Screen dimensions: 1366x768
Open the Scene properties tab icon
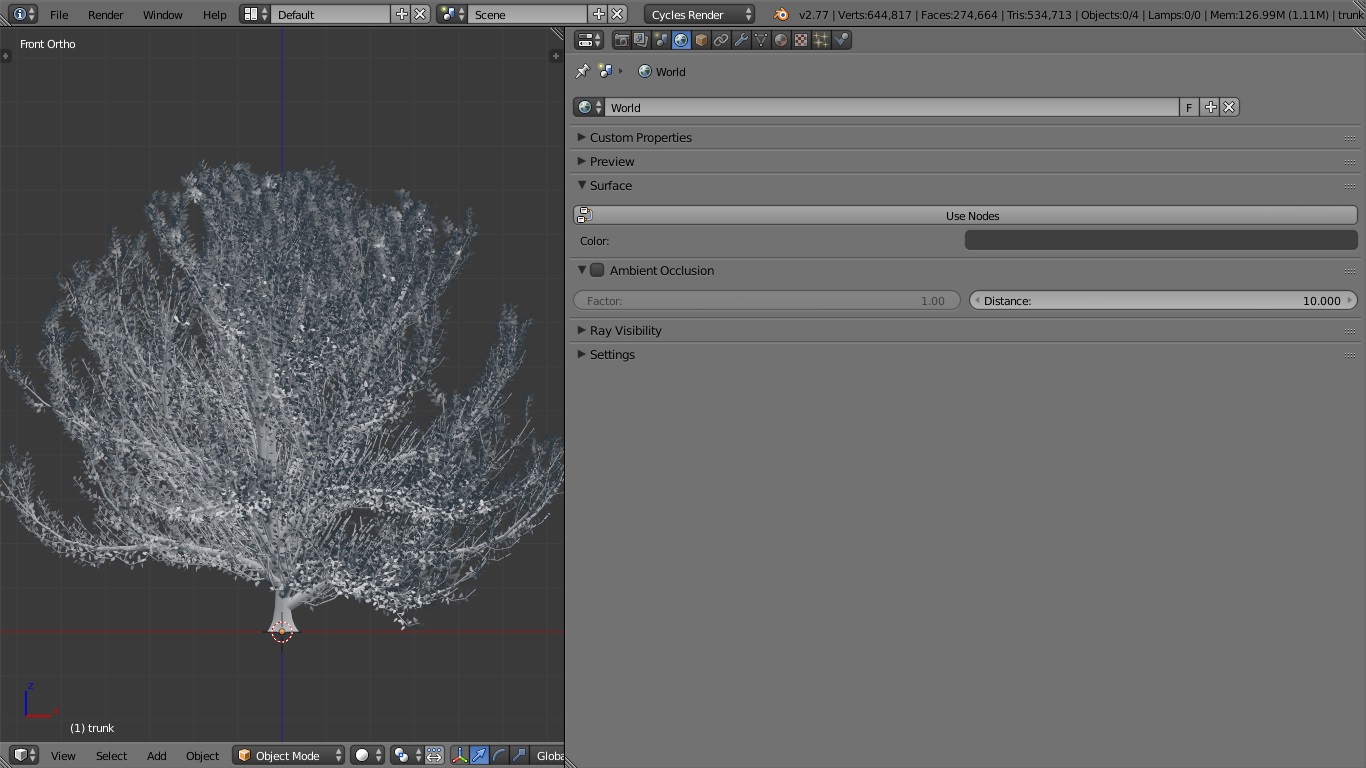point(661,40)
